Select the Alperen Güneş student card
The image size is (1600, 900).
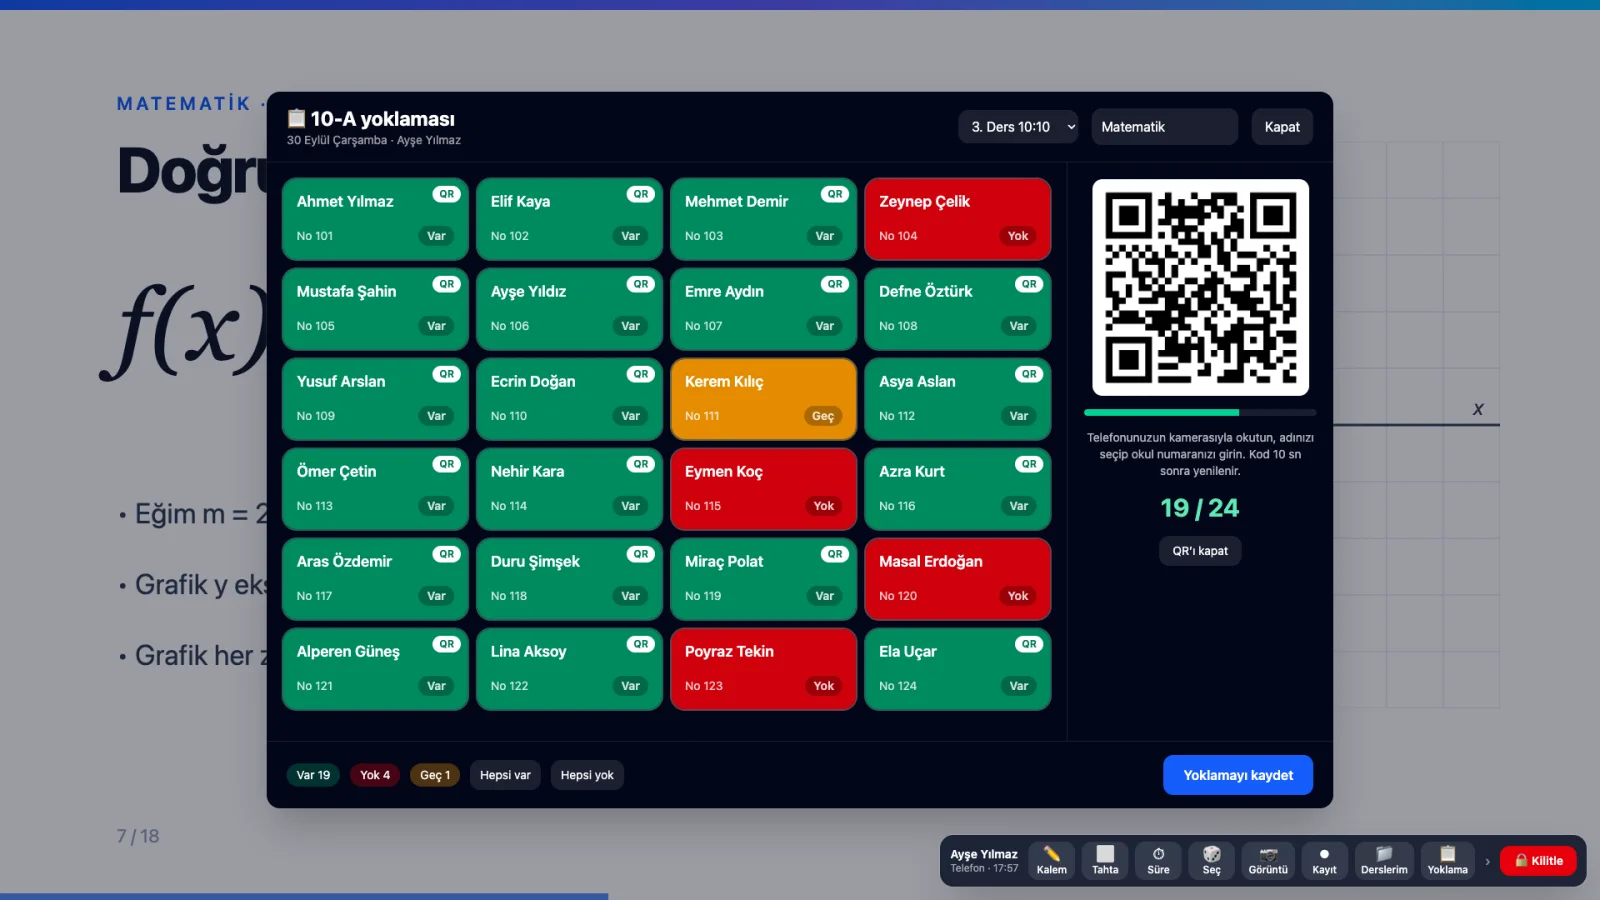(x=375, y=669)
